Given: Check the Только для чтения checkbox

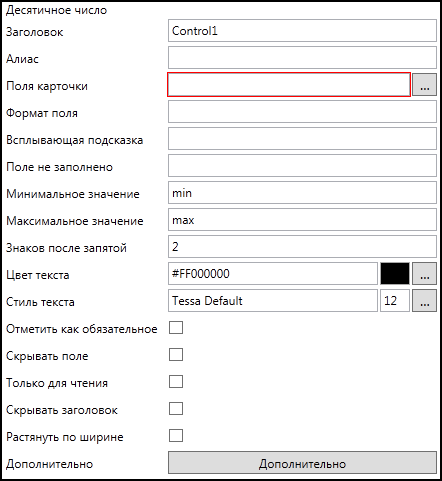Looking at the screenshot, I should [x=176, y=382].
